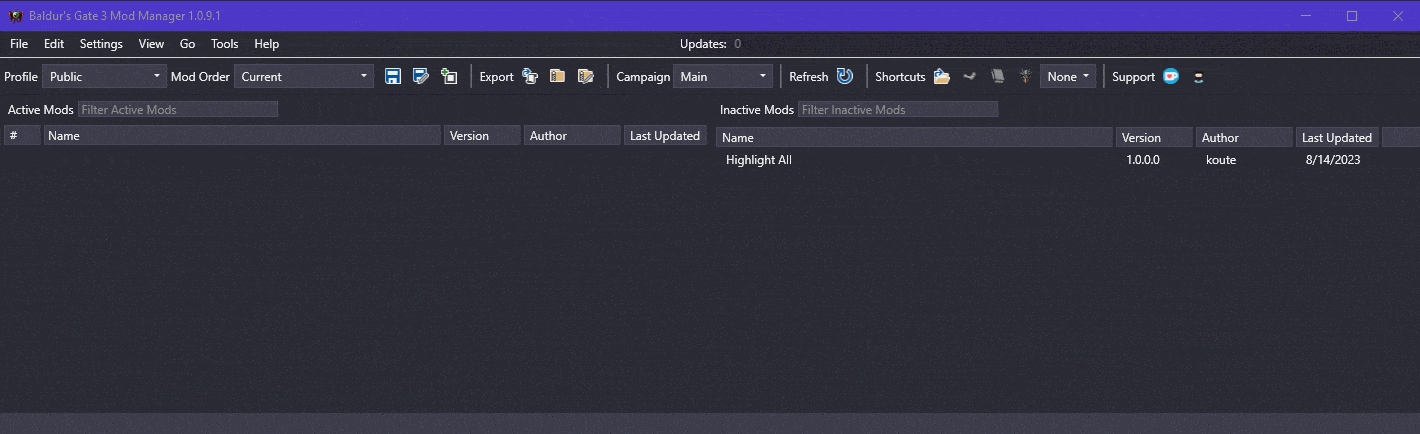Viewport: 1420px width, 434px height.
Task: Click the refresh arrow icon
Action: [x=845, y=77]
